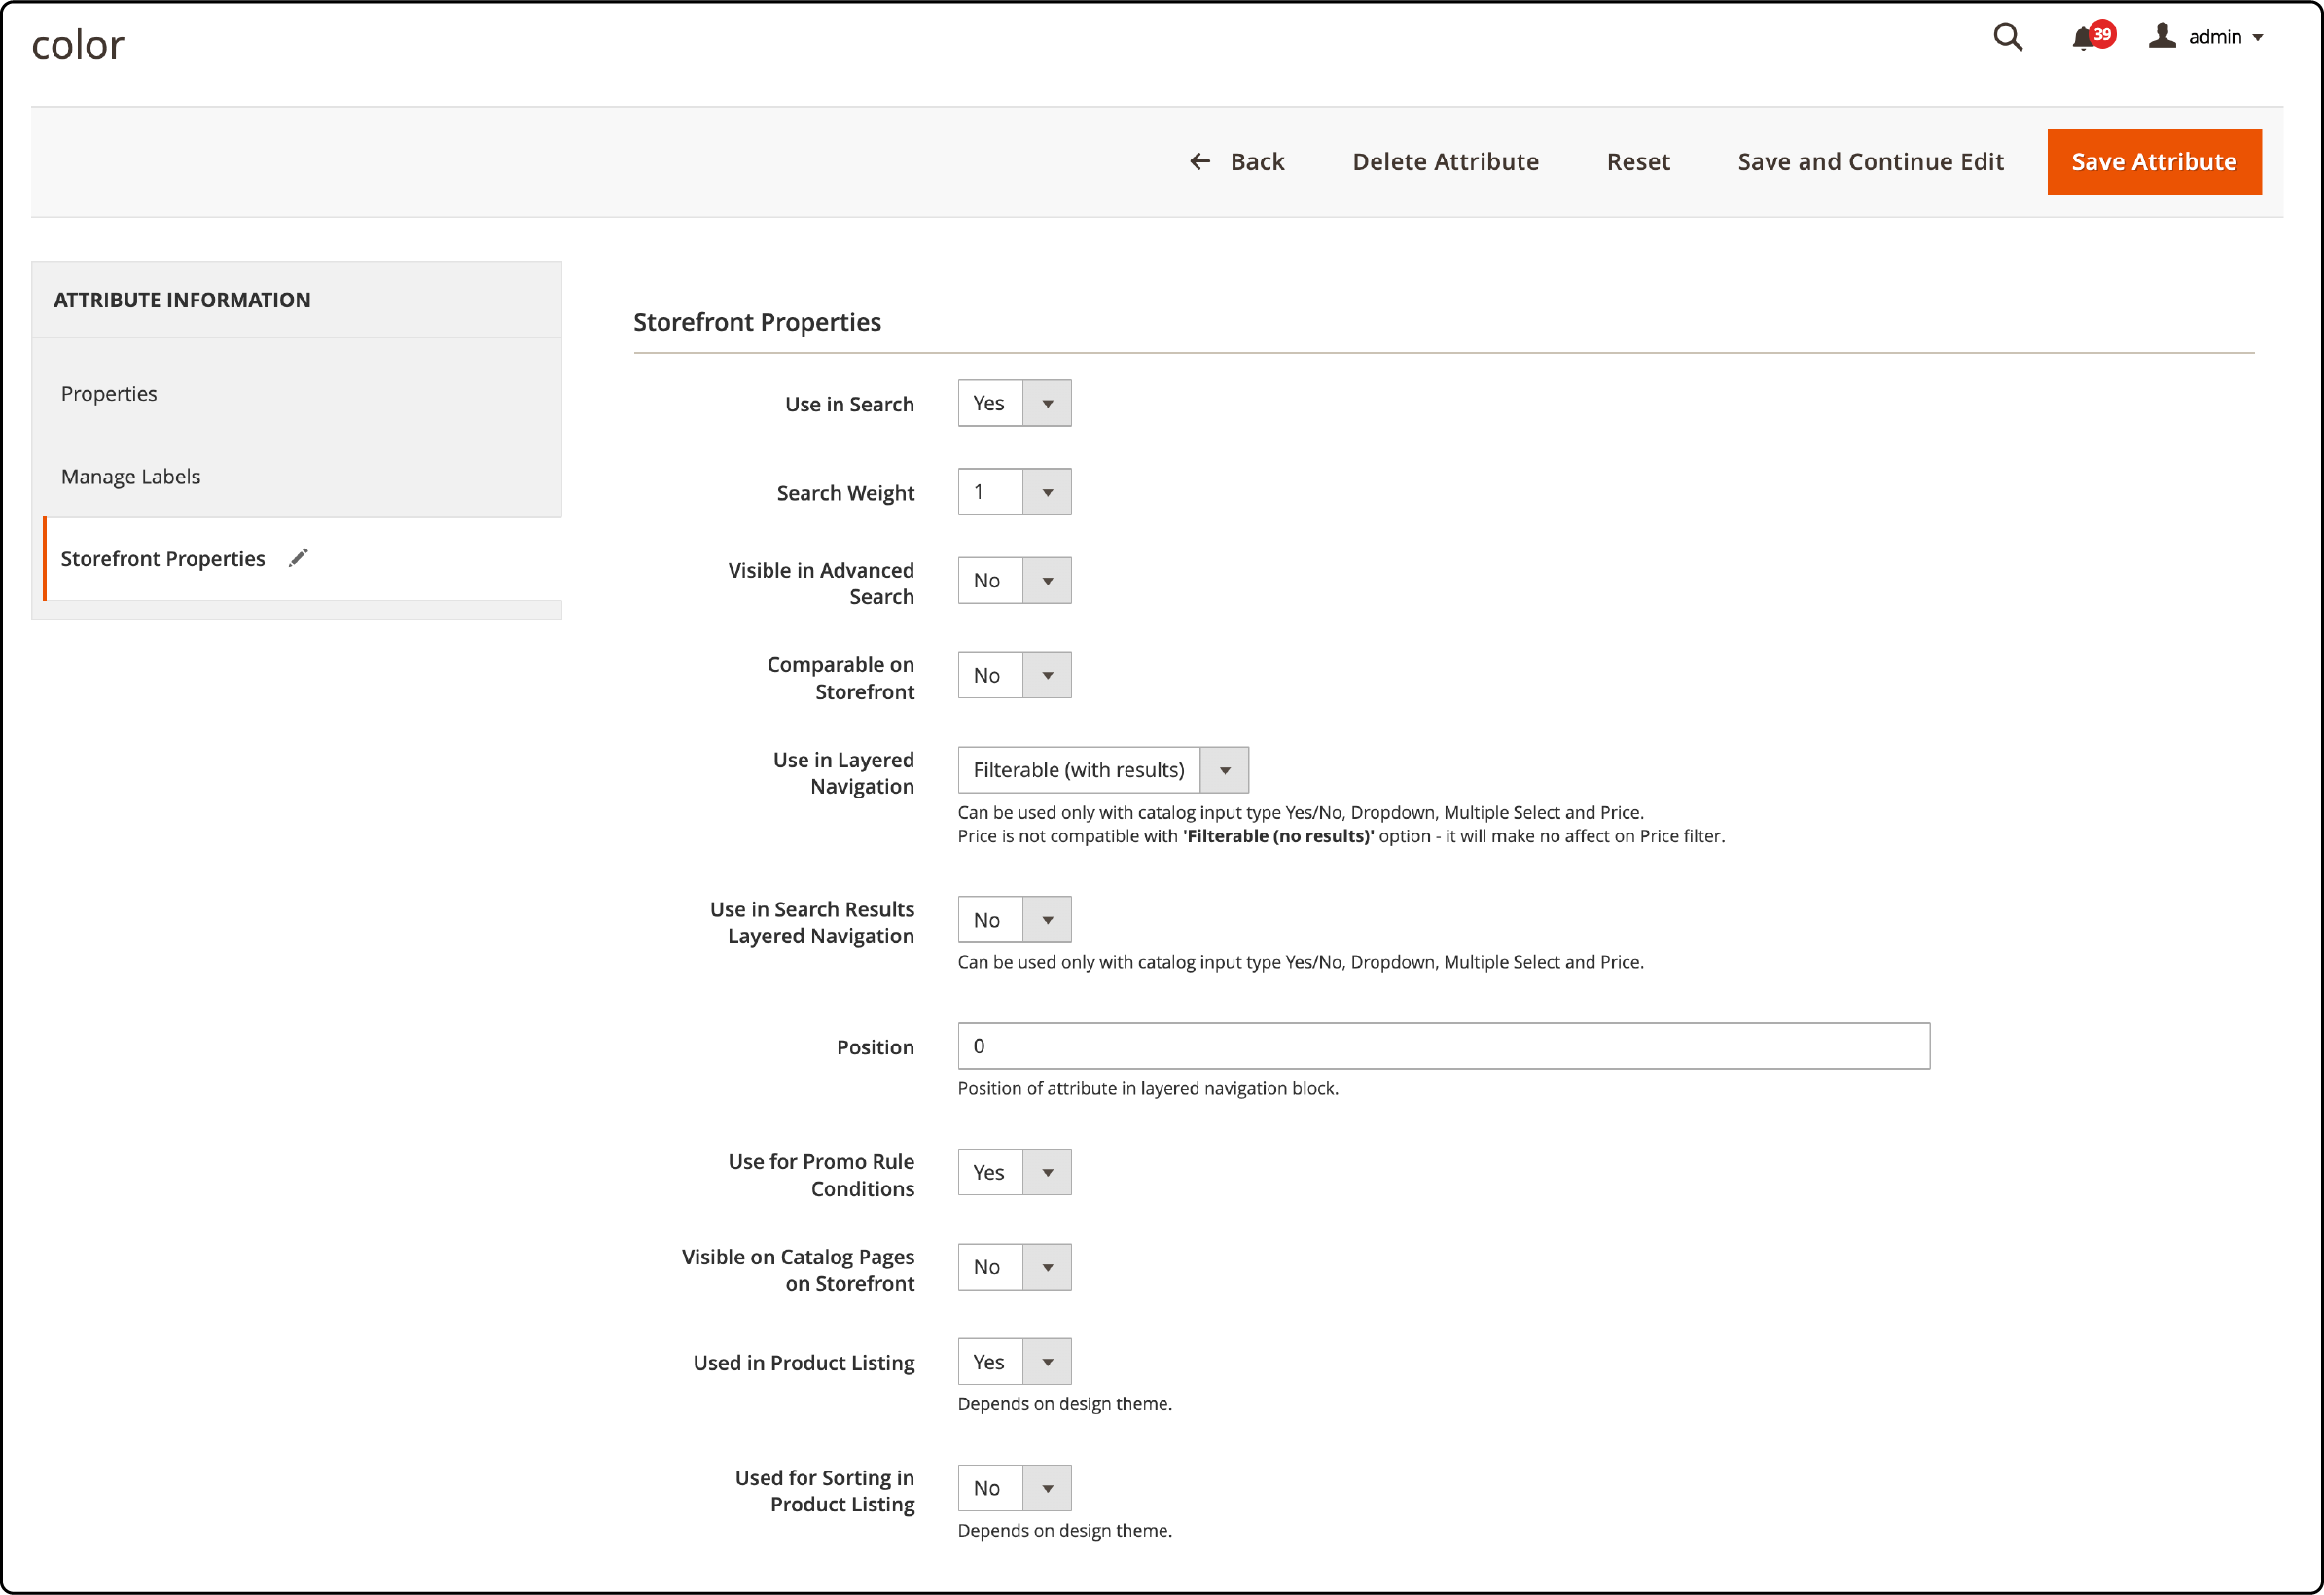Screen dimensions: 2324x1595
Task: Click the Delete Attribute button
Action: 1445,162
